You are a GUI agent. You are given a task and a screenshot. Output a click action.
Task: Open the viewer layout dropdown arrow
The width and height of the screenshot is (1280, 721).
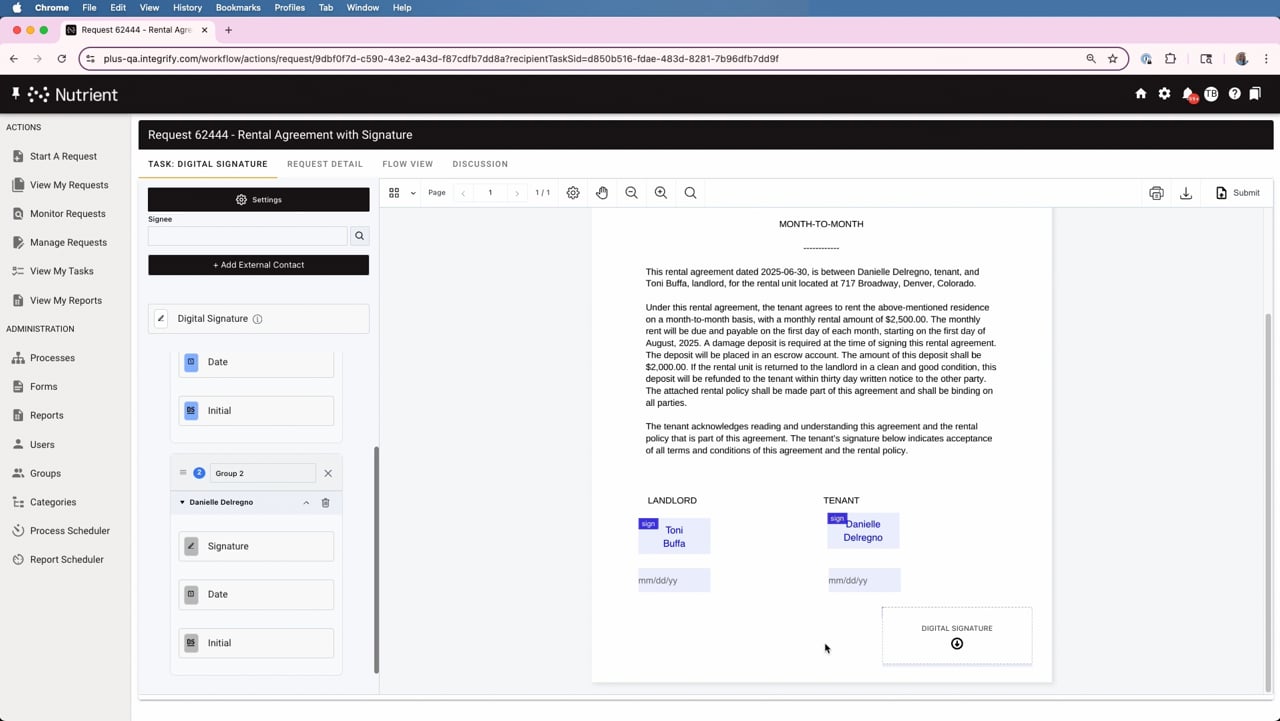coord(413,193)
